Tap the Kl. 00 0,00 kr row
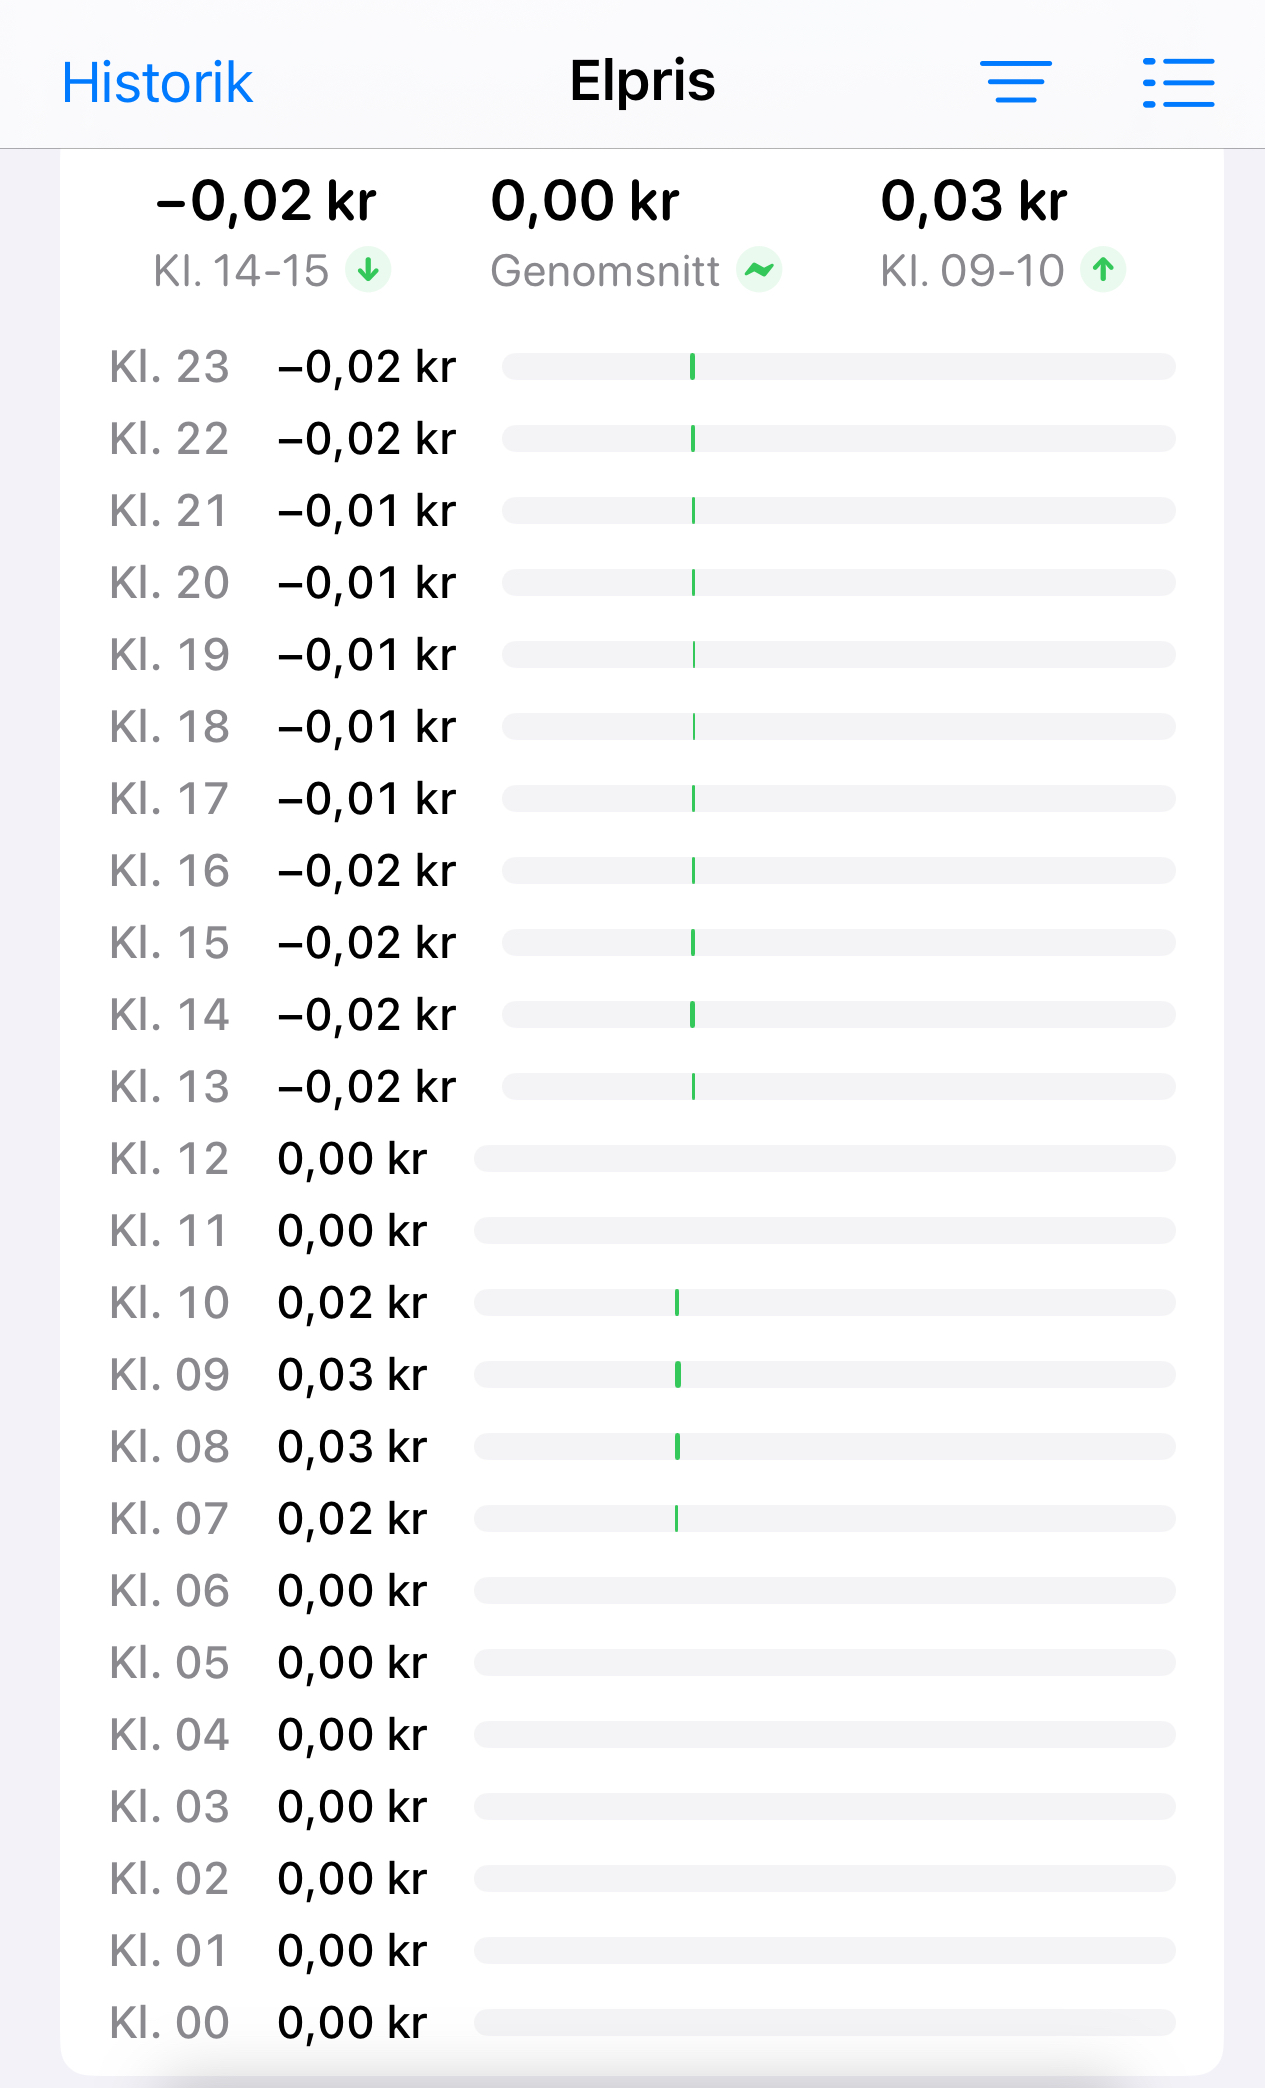The image size is (1265, 2088). (642, 2023)
